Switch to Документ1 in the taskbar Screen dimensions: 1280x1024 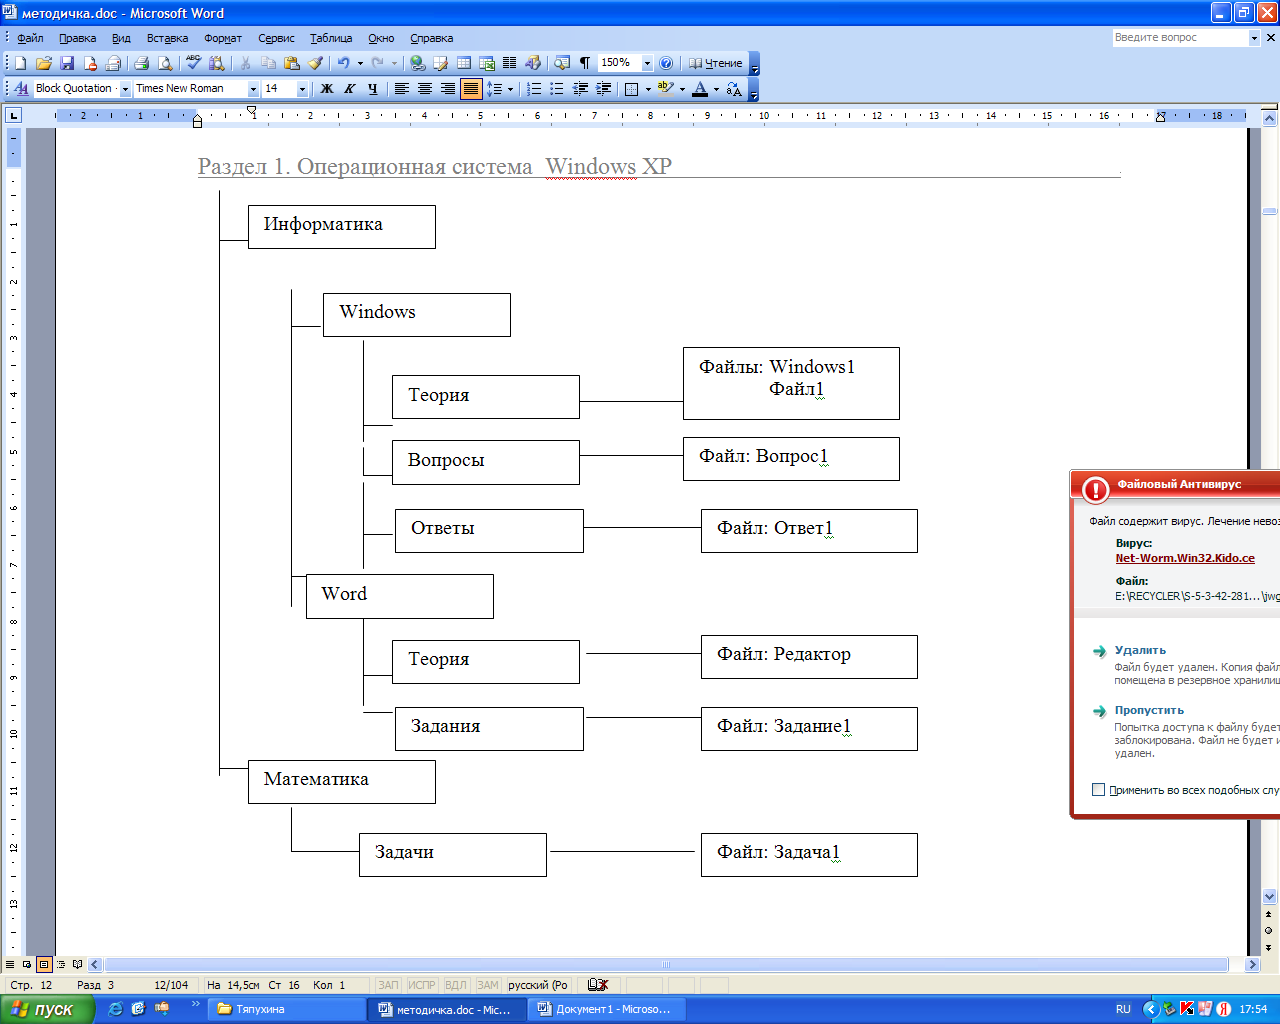pos(608,1009)
